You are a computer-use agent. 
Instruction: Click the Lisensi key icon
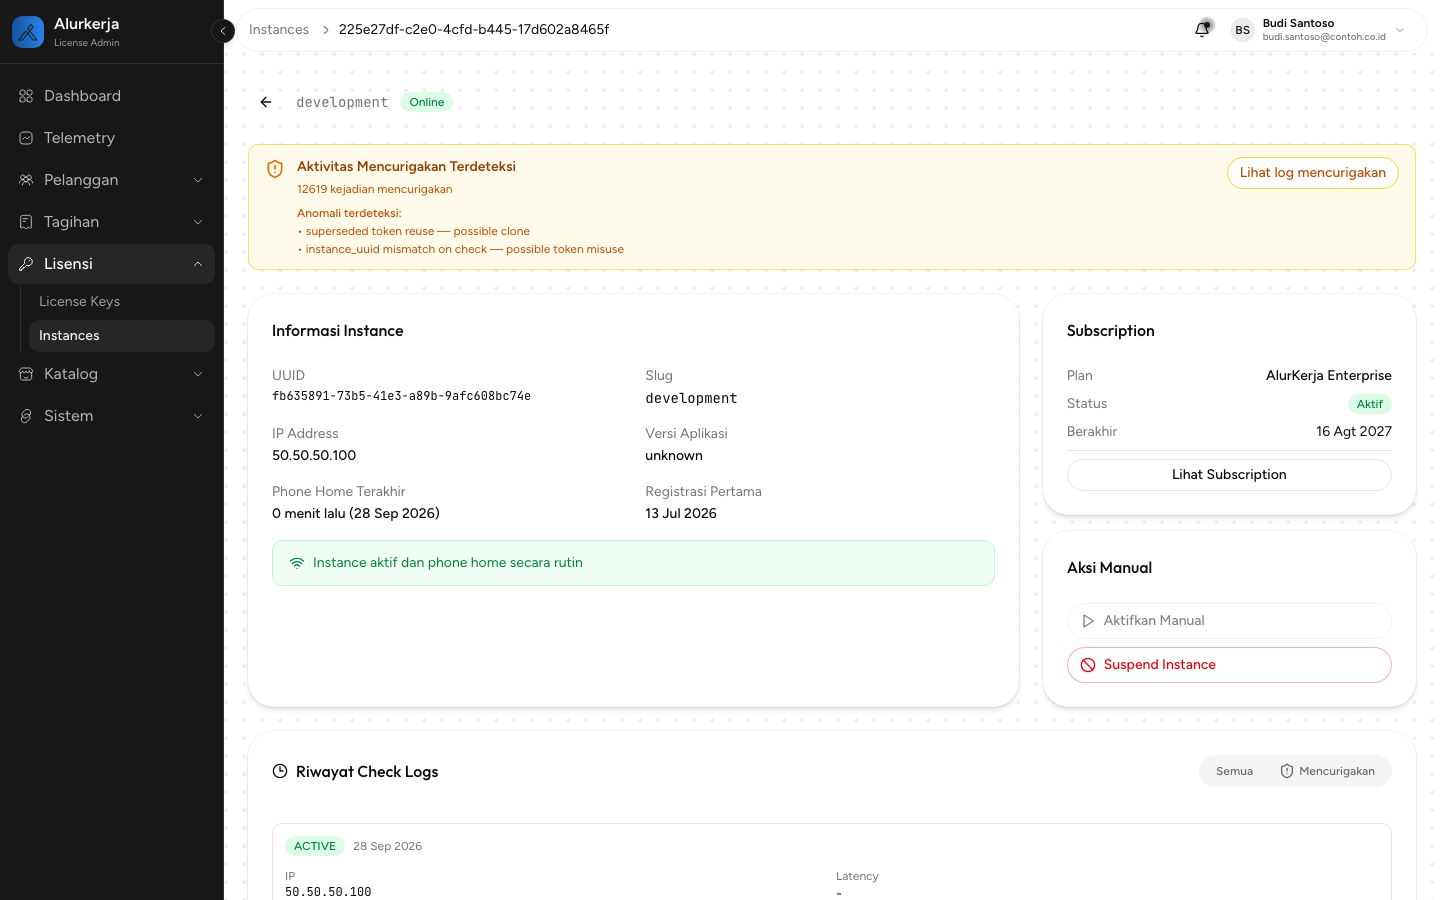point(26,264)
